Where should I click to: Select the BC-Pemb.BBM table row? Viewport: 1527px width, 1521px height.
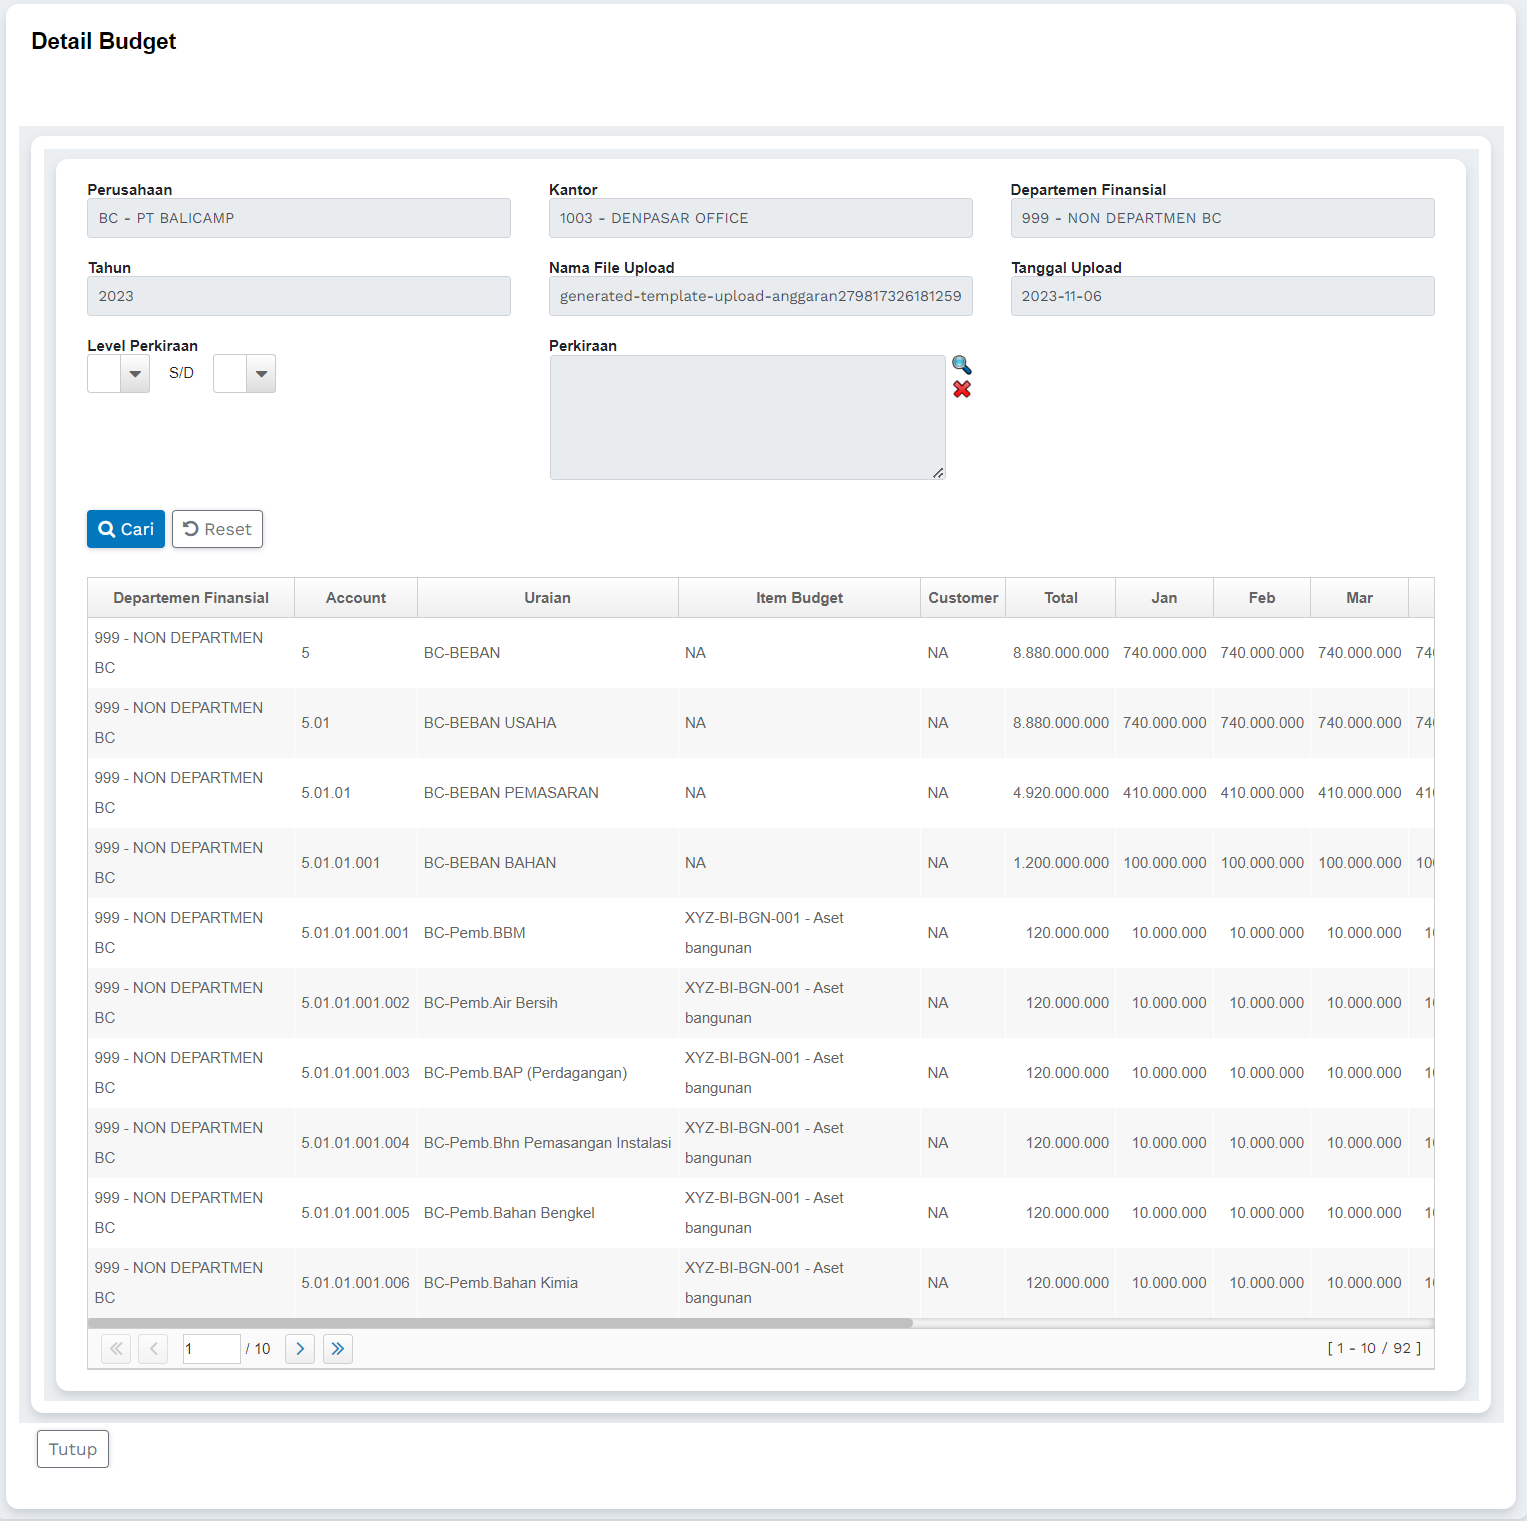coord(475,933)
